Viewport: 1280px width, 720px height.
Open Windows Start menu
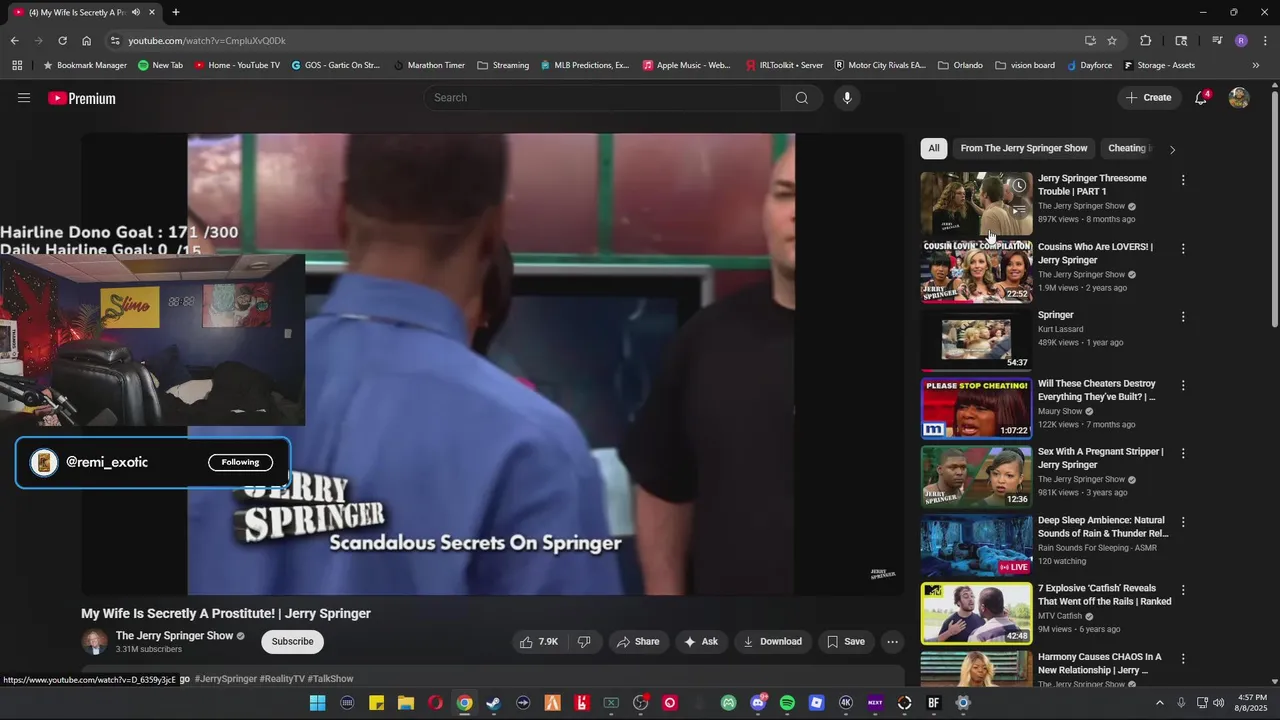coord(317,703)
